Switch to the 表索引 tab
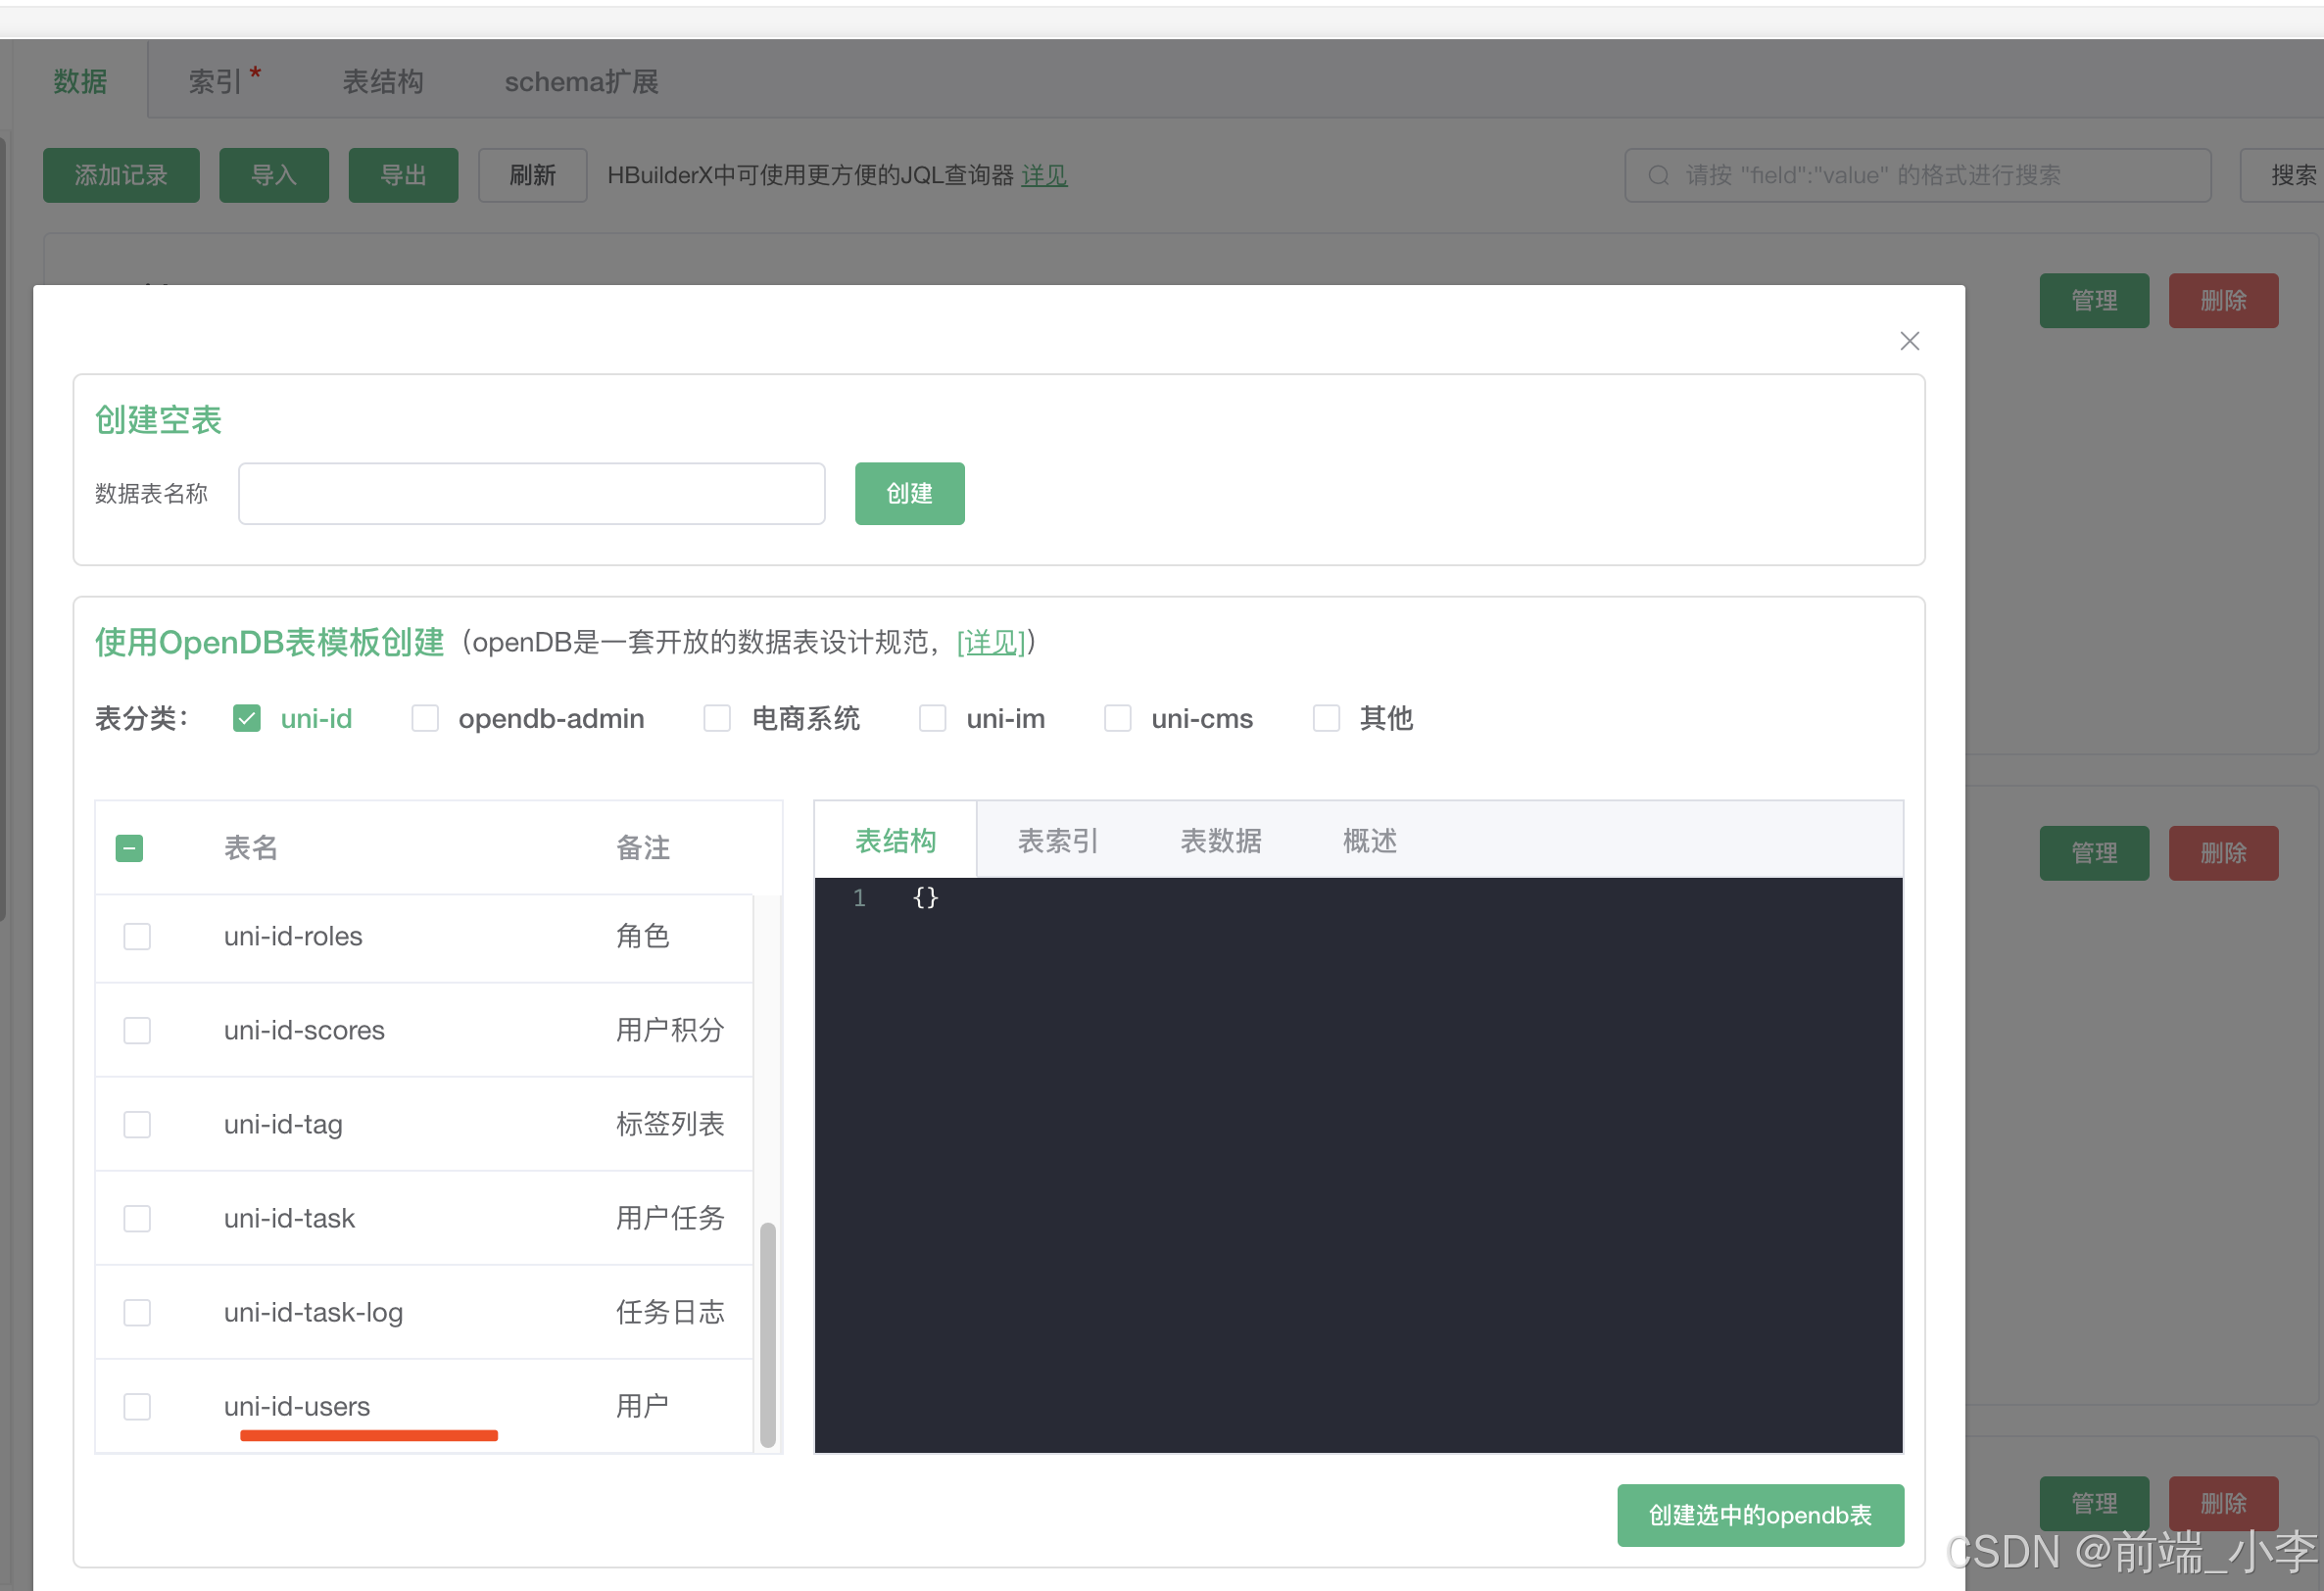The width and height of the screenshot is (2324, 1591). coord(1058,840)
